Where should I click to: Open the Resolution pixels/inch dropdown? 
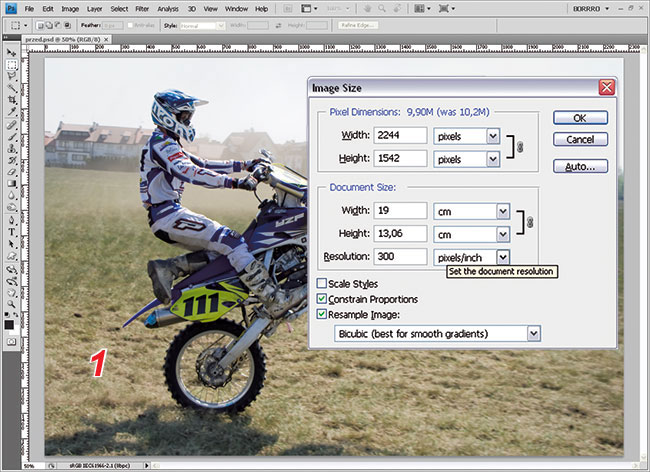[502, 257]
